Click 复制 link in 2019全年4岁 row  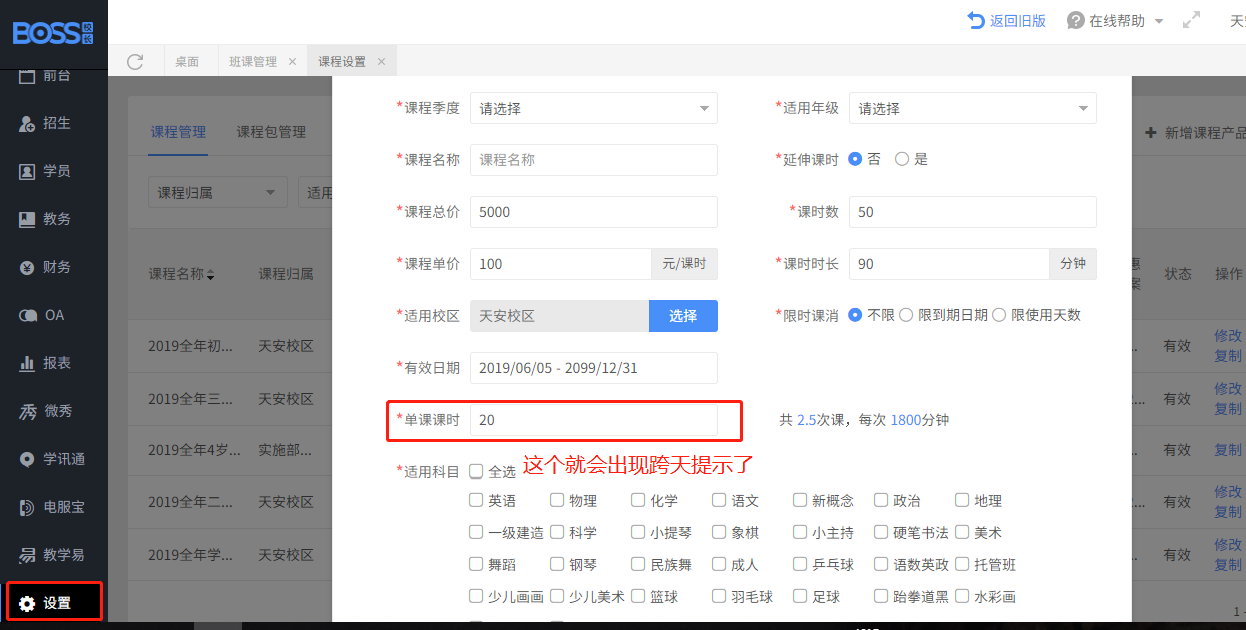point(1228,450)
